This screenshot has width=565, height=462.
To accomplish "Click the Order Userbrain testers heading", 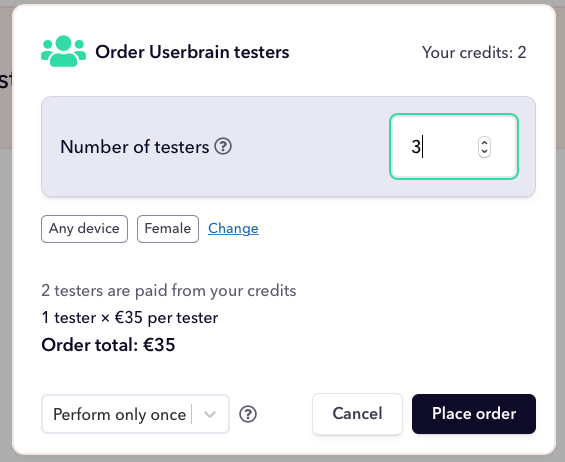I will click(192, 52).
